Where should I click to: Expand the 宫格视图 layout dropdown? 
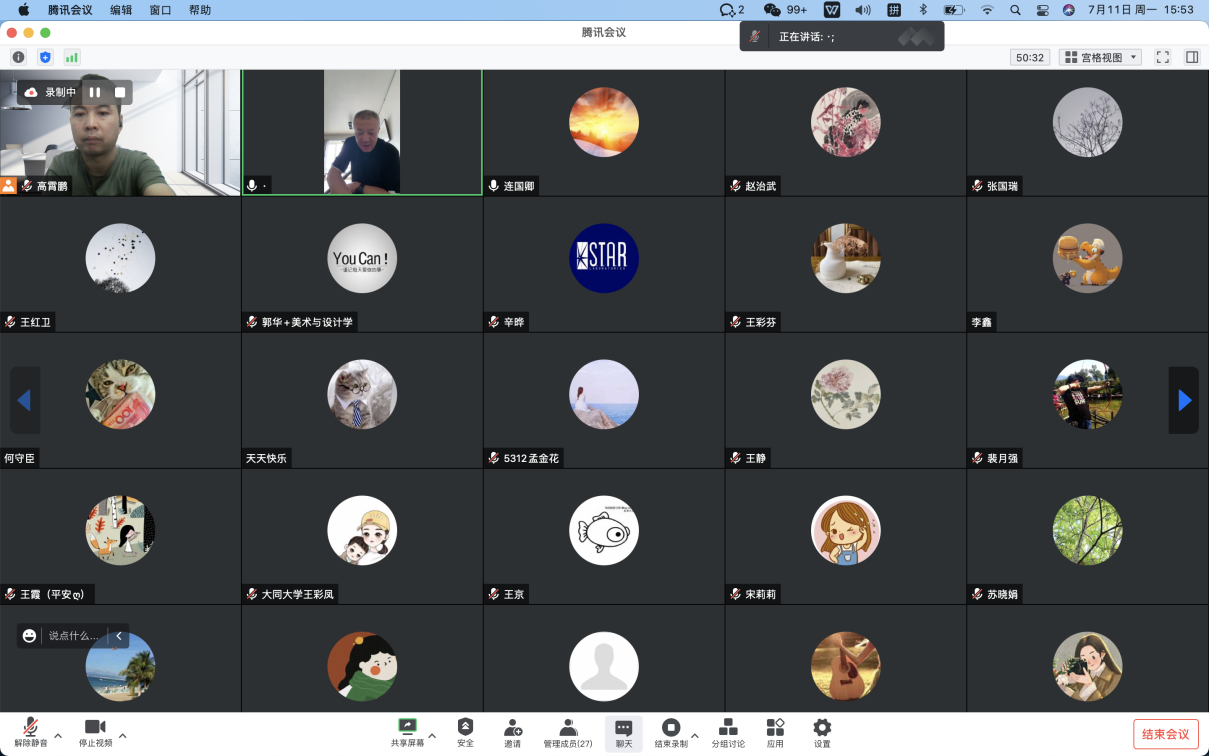[1100, 57]
